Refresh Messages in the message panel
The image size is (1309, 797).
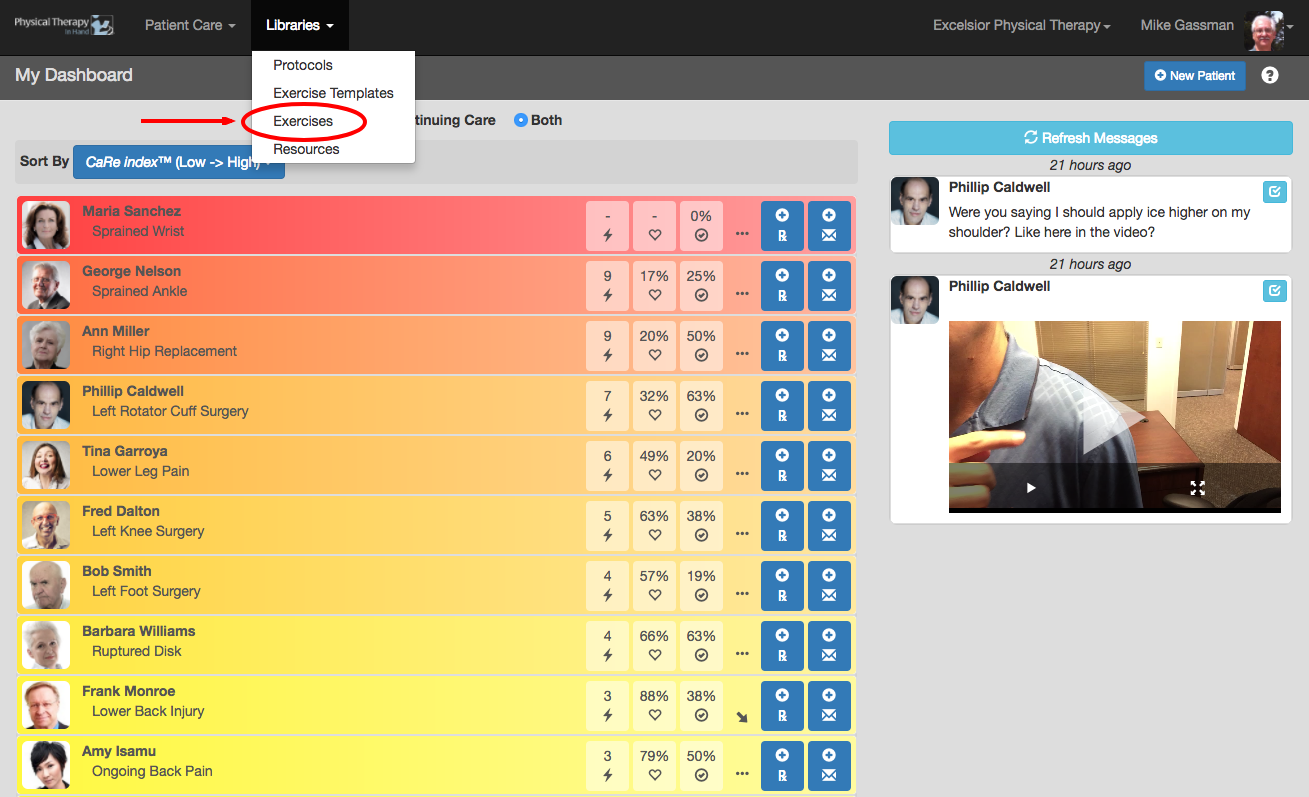1090,138
